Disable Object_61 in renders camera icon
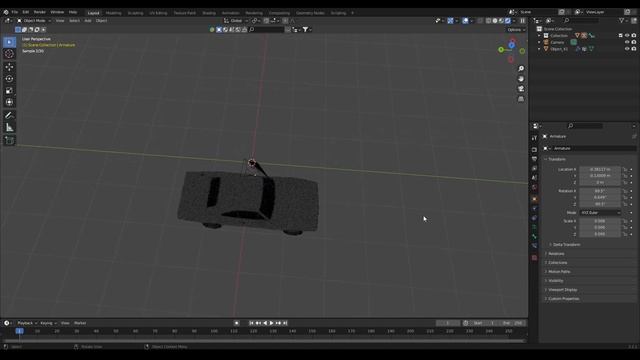This screenshot has height=360, width=640. [633, 49]
